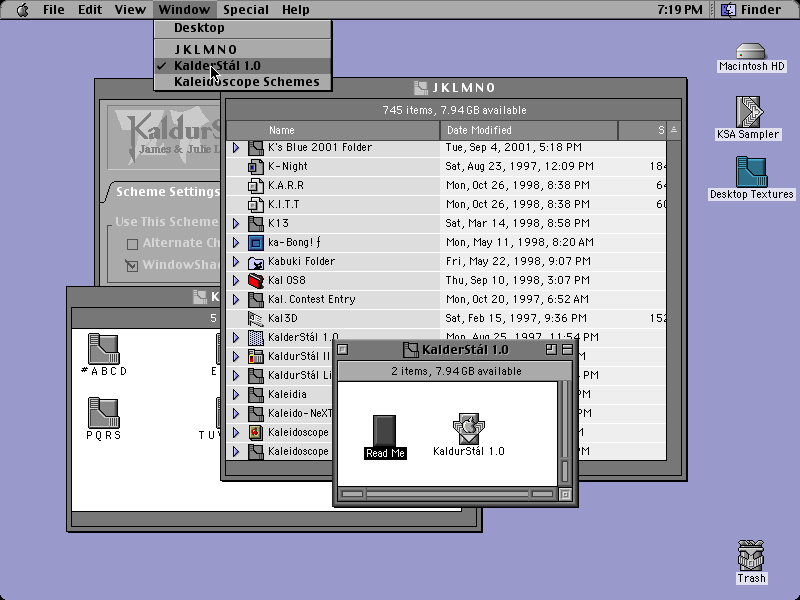The height and width of the screenshot is (600, 800).
Task: Expand the K's Blue 2001 Folder disclosure triangle
Action: 236,147
